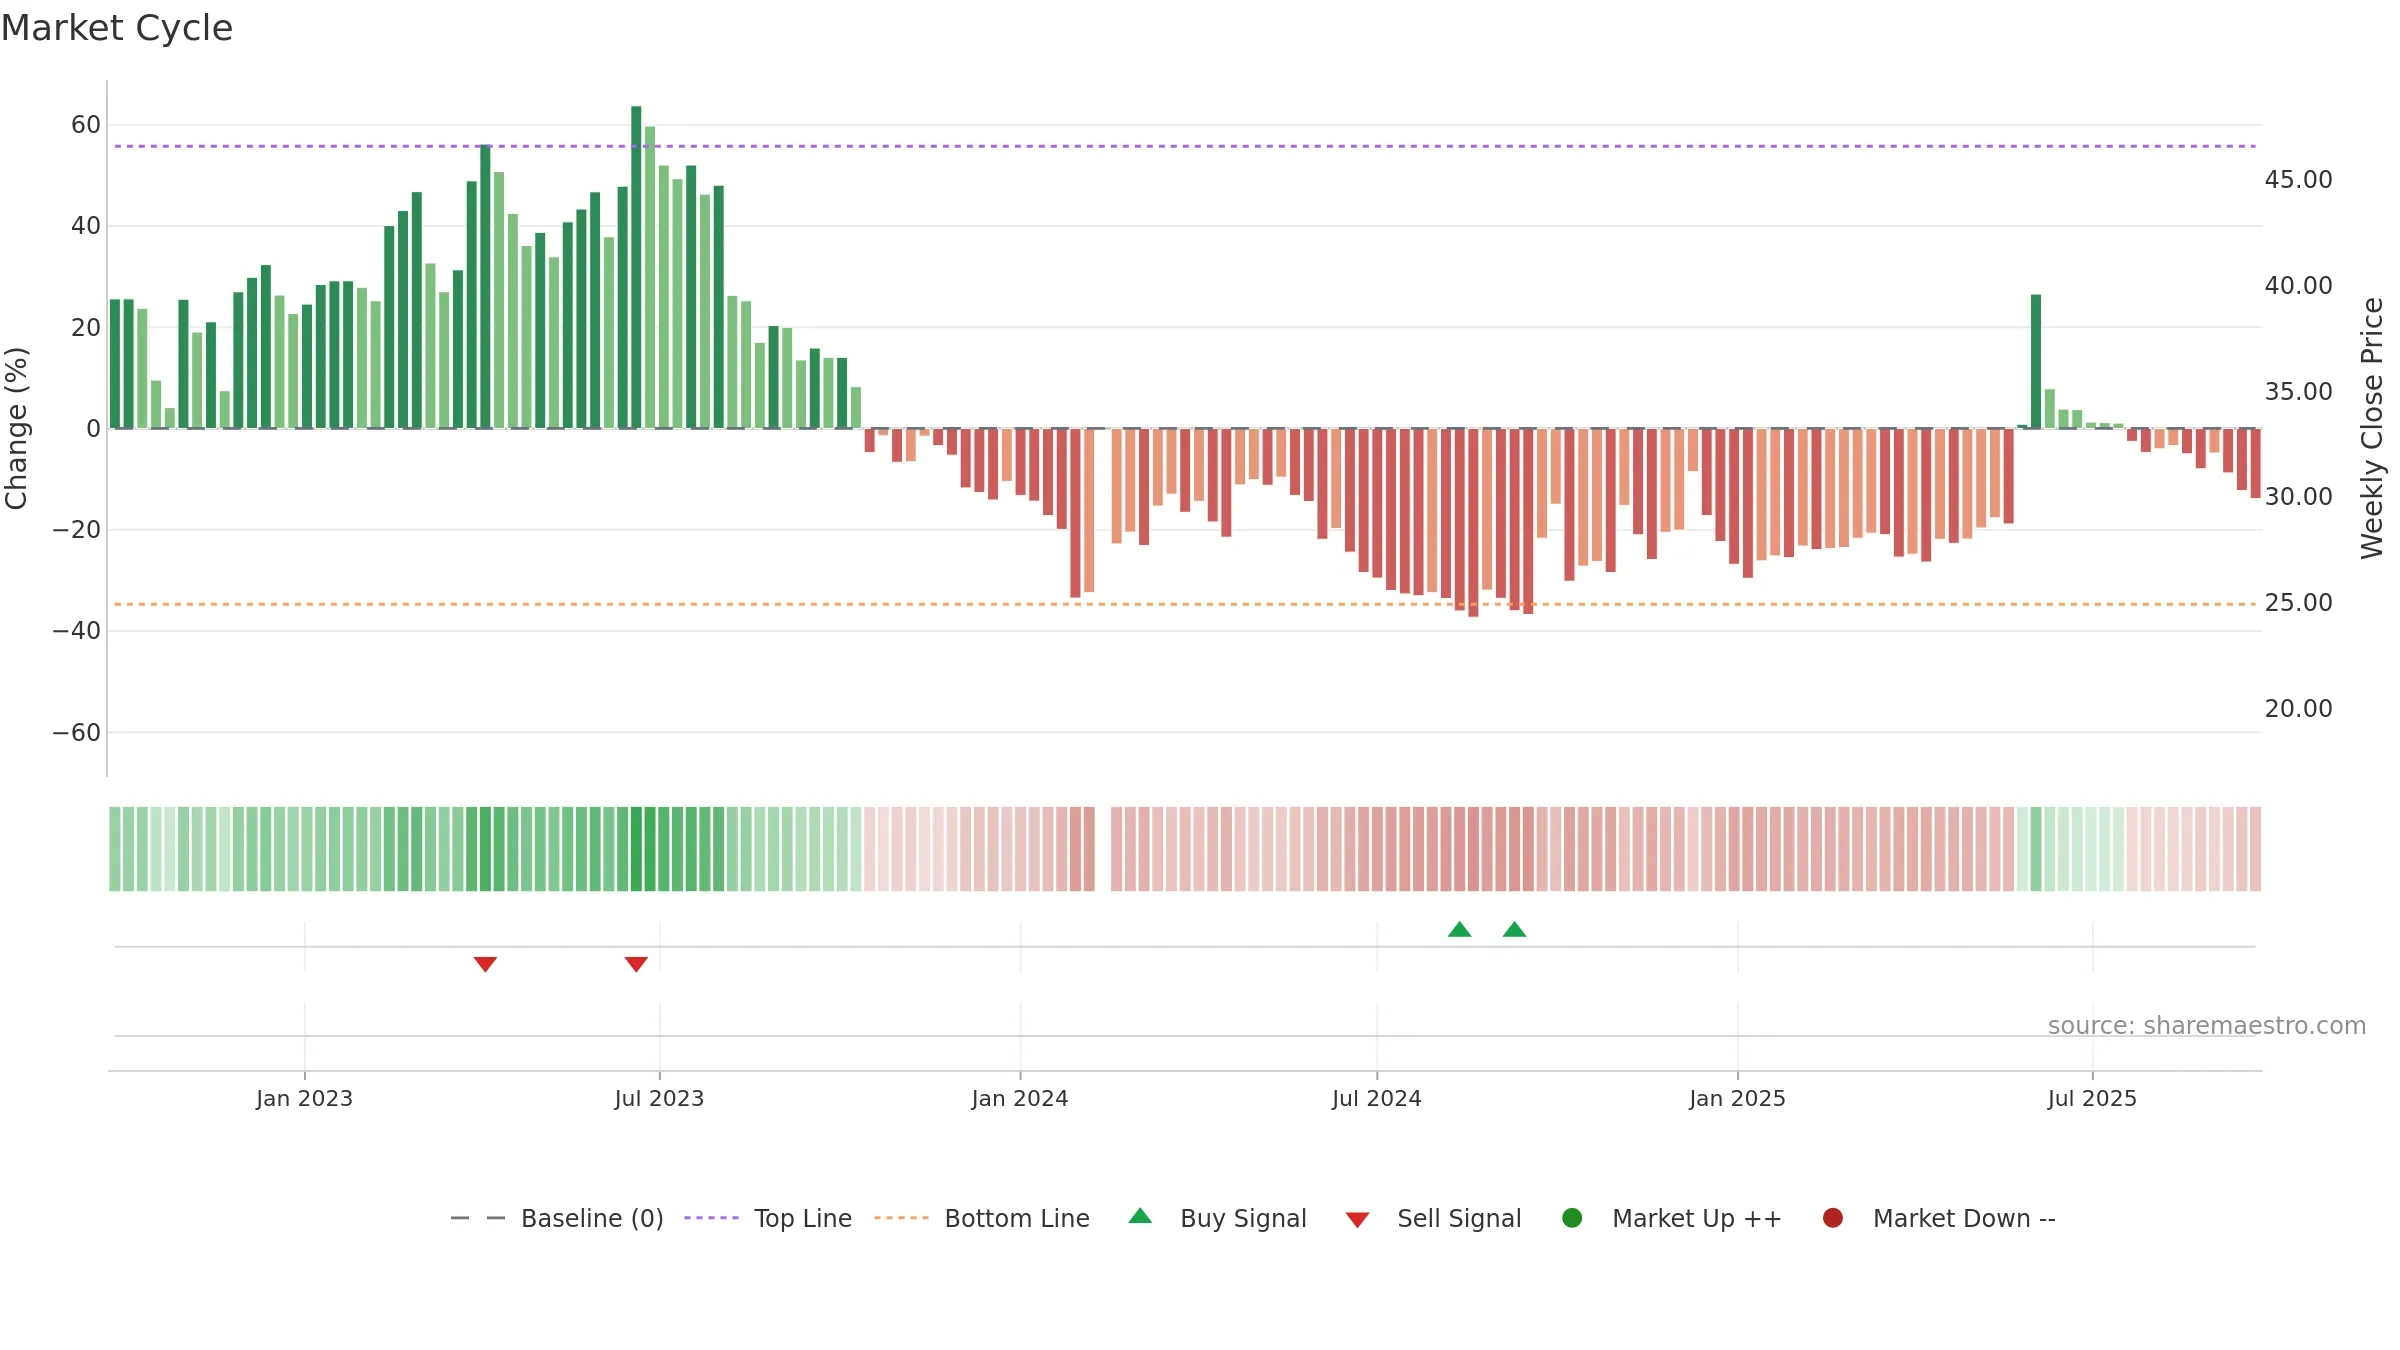The height and width of the screenshot is (1350, 2400).
Task: Click the Weekly Close Price axis title
Action: click(2372, 428)
